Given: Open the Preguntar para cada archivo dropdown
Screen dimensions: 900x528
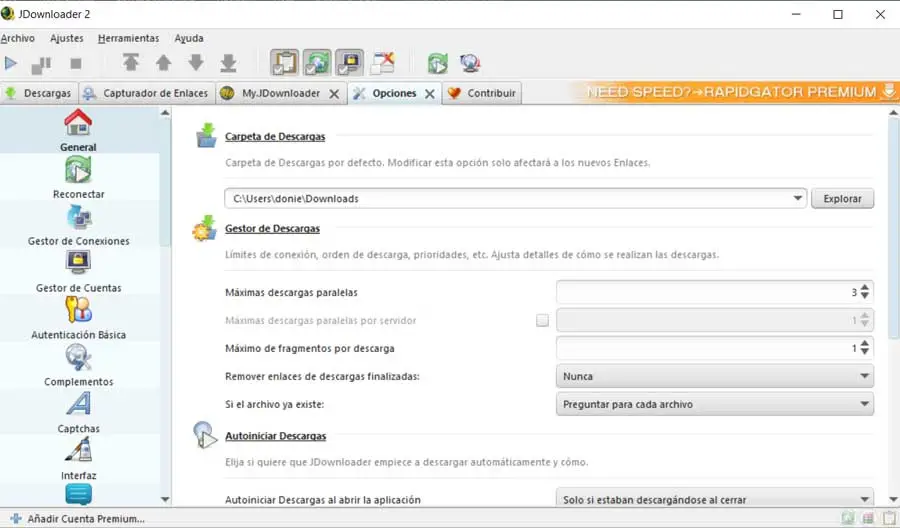Looking at the screenshot, I should (x=715, y=405).
